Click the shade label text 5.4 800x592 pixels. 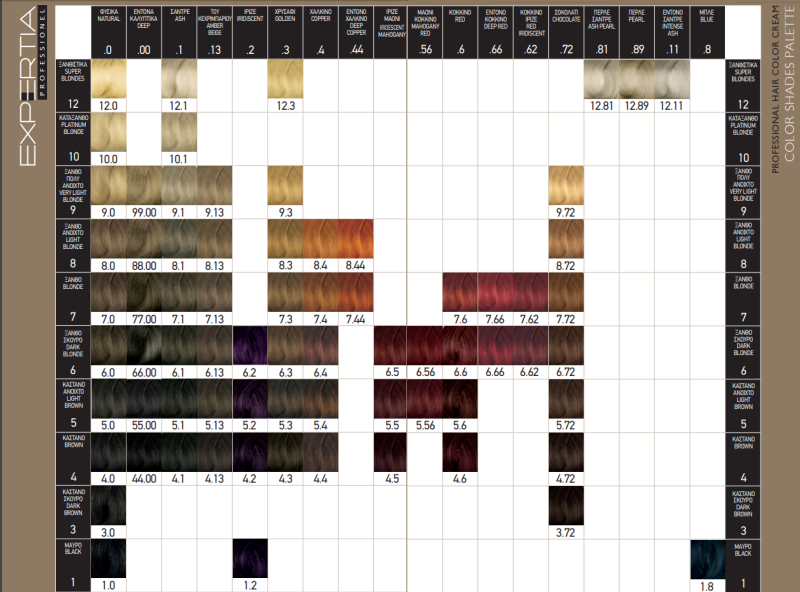[x=320, y=426]
